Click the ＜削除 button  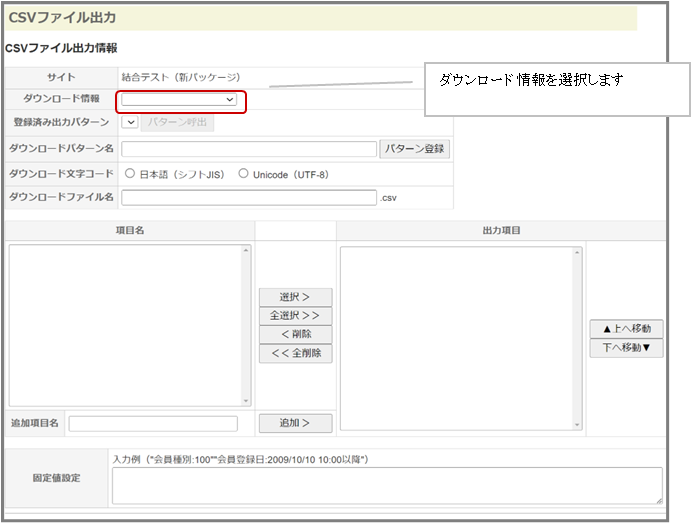(x=295, y=334)
